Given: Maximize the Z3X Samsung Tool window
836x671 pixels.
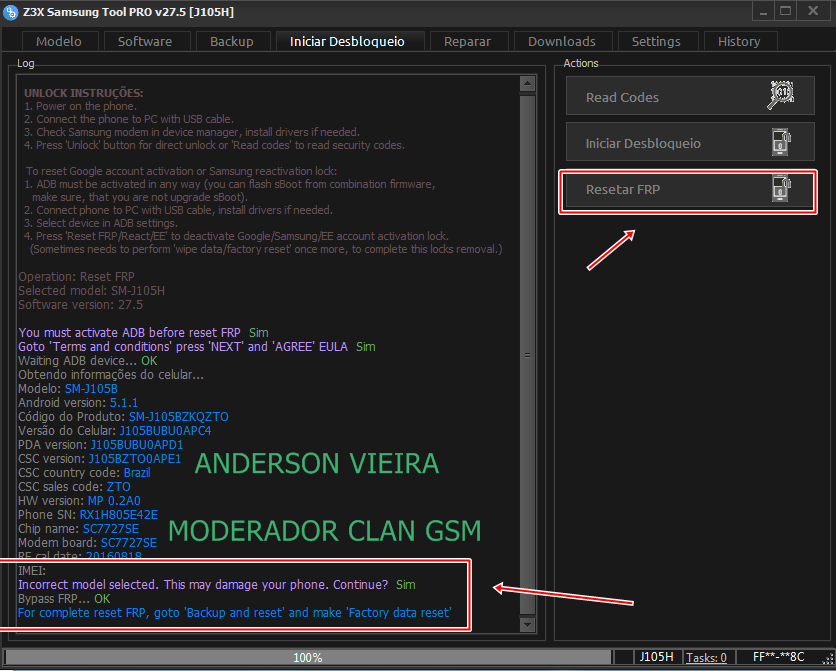Looking at the screenshot, I should tap(785, 12).
